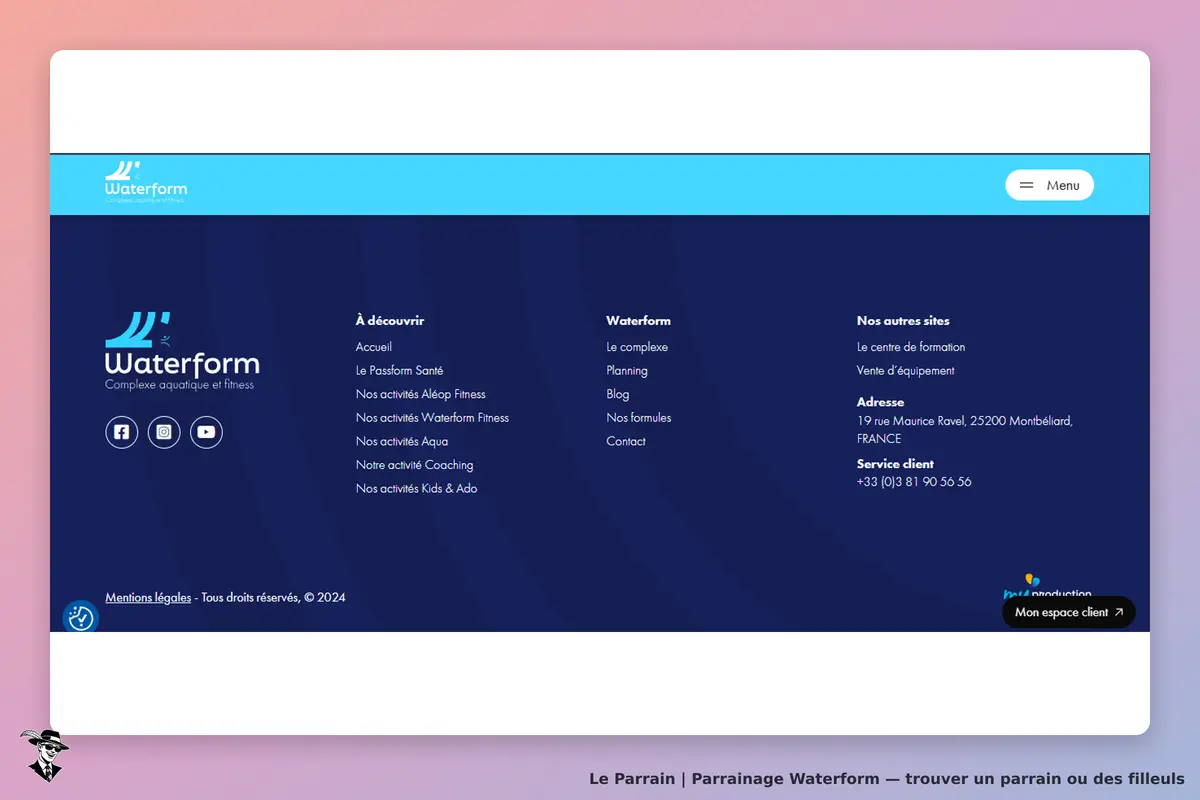Click the Waterform column heading
Image resolution: width=1200 pixels, height=800 pixels.
(x=638, y=321)
